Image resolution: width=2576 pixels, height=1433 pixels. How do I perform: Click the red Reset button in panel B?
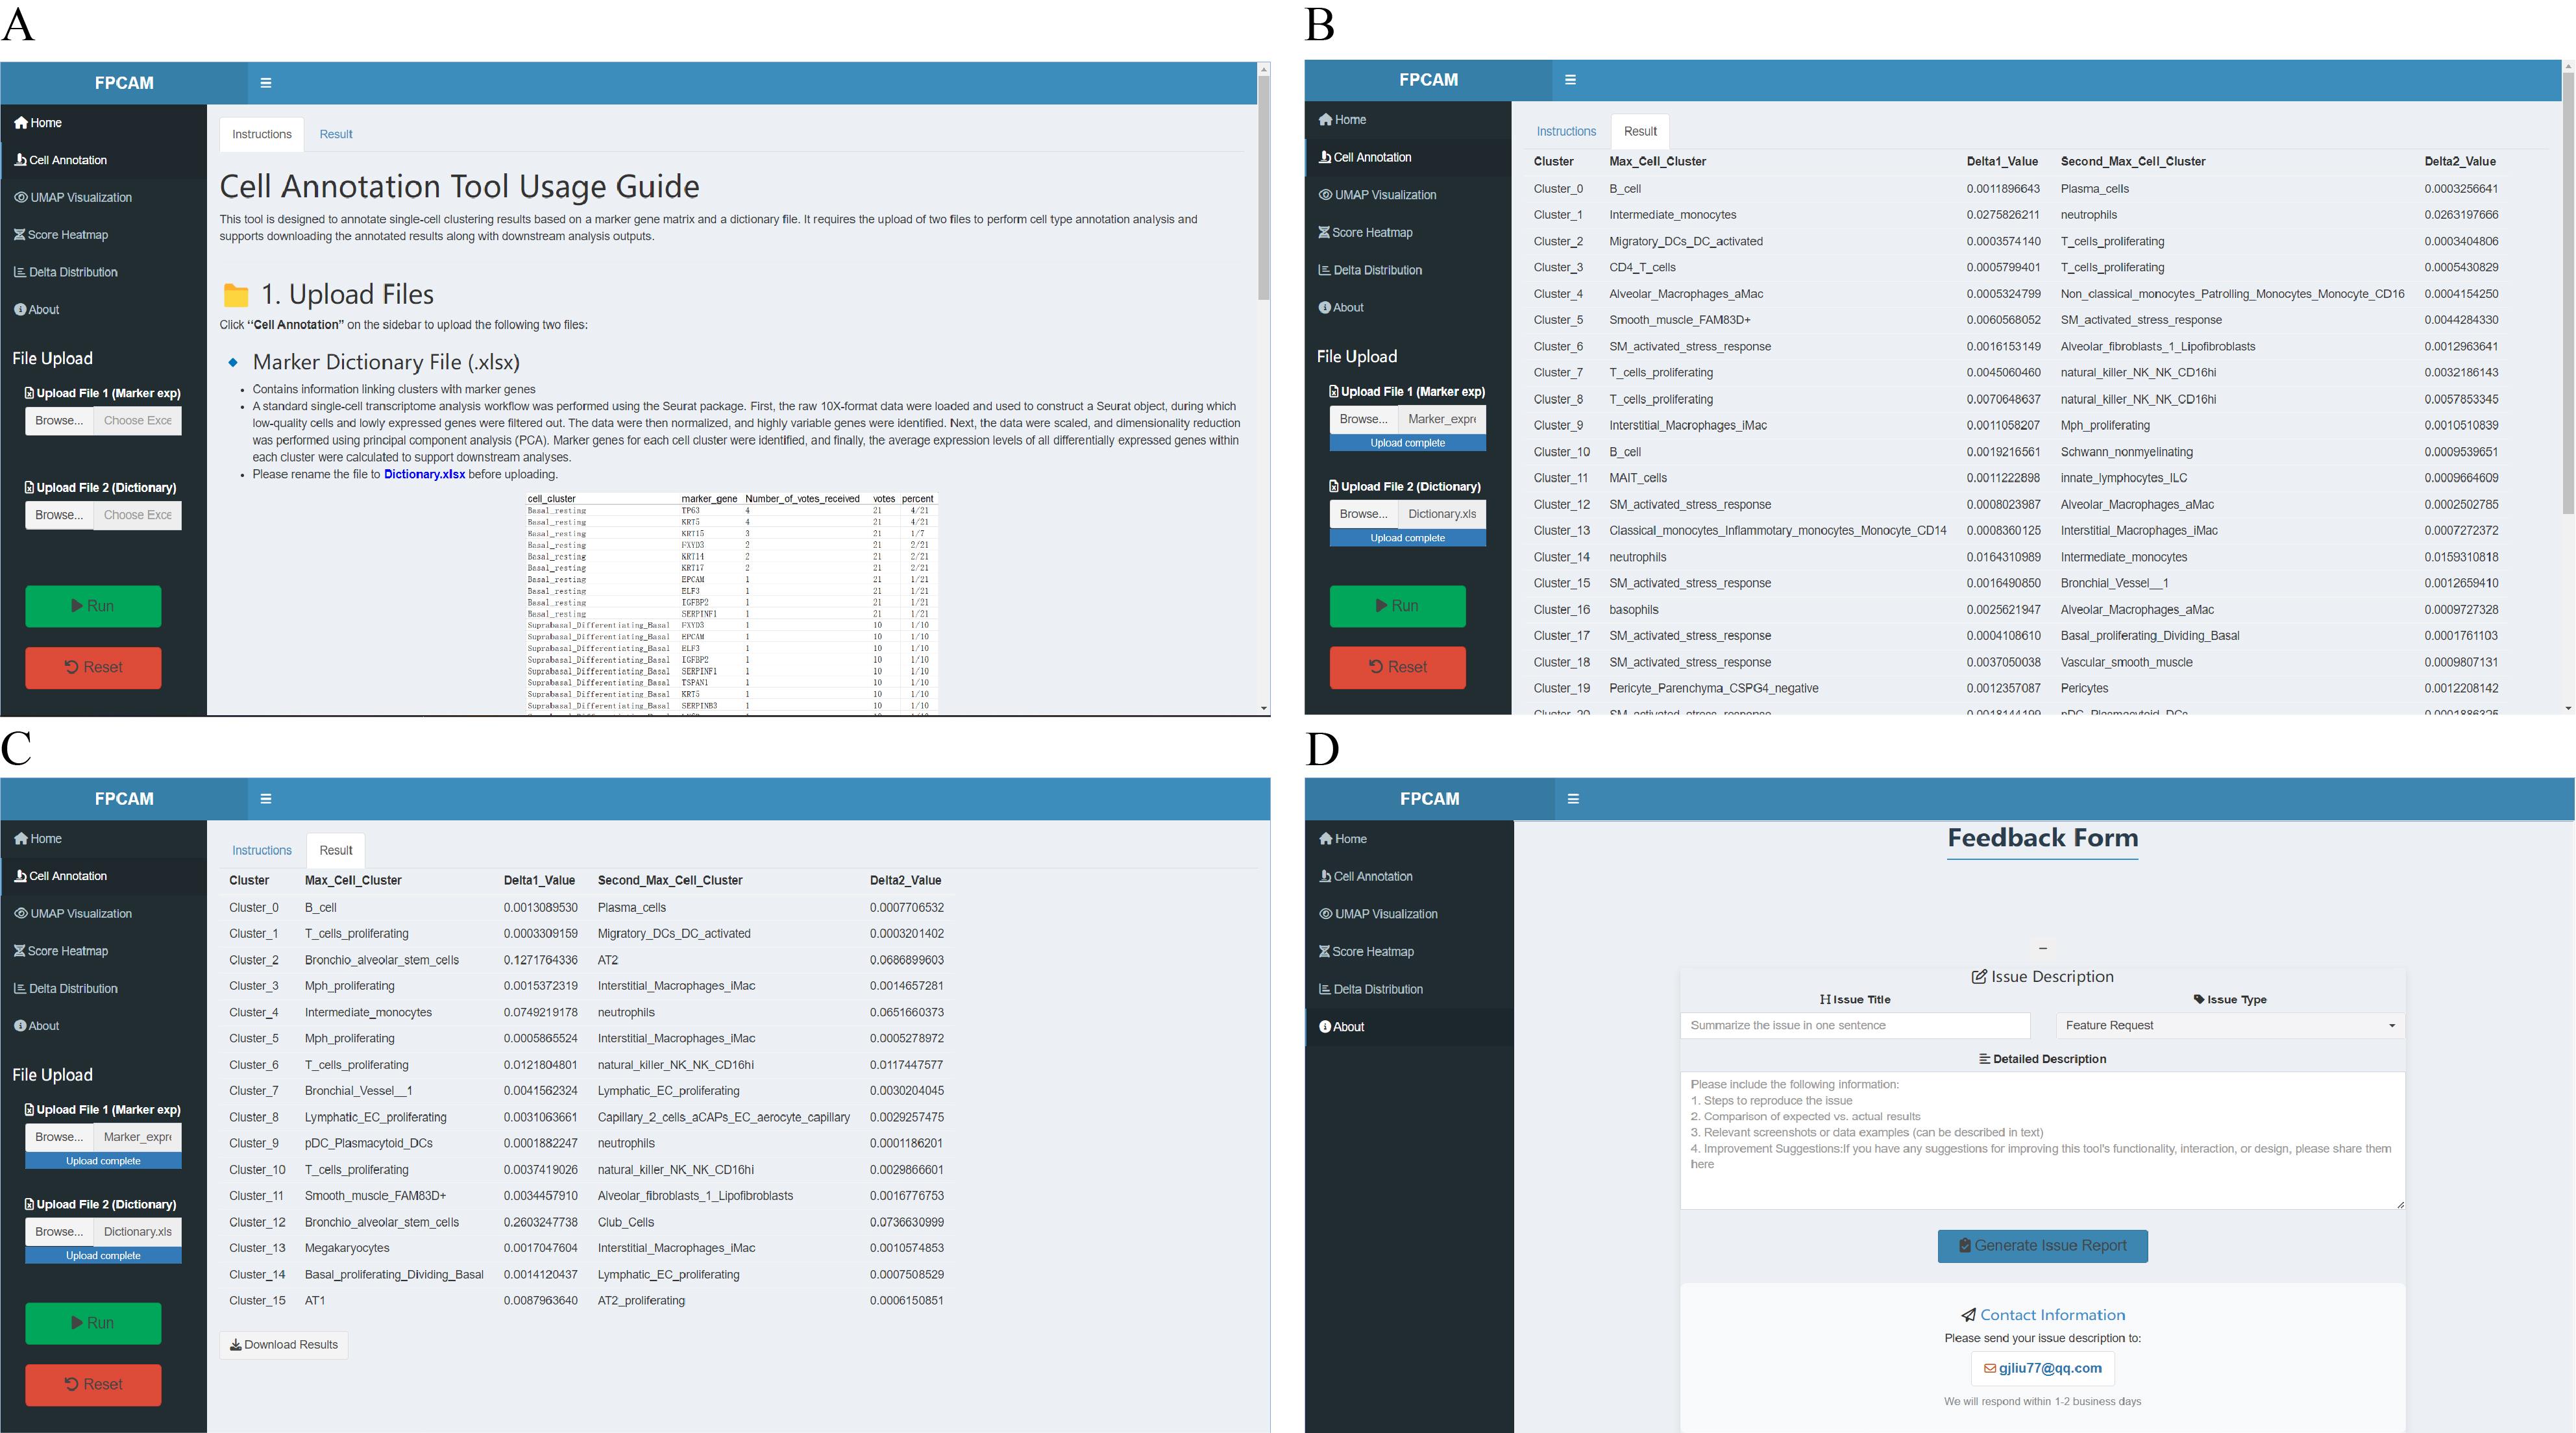tap(1398, 667)
